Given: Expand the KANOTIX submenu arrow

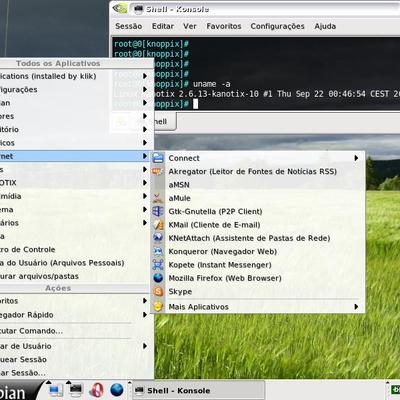Looking at the screenshot, I should (x=145, y=183).
